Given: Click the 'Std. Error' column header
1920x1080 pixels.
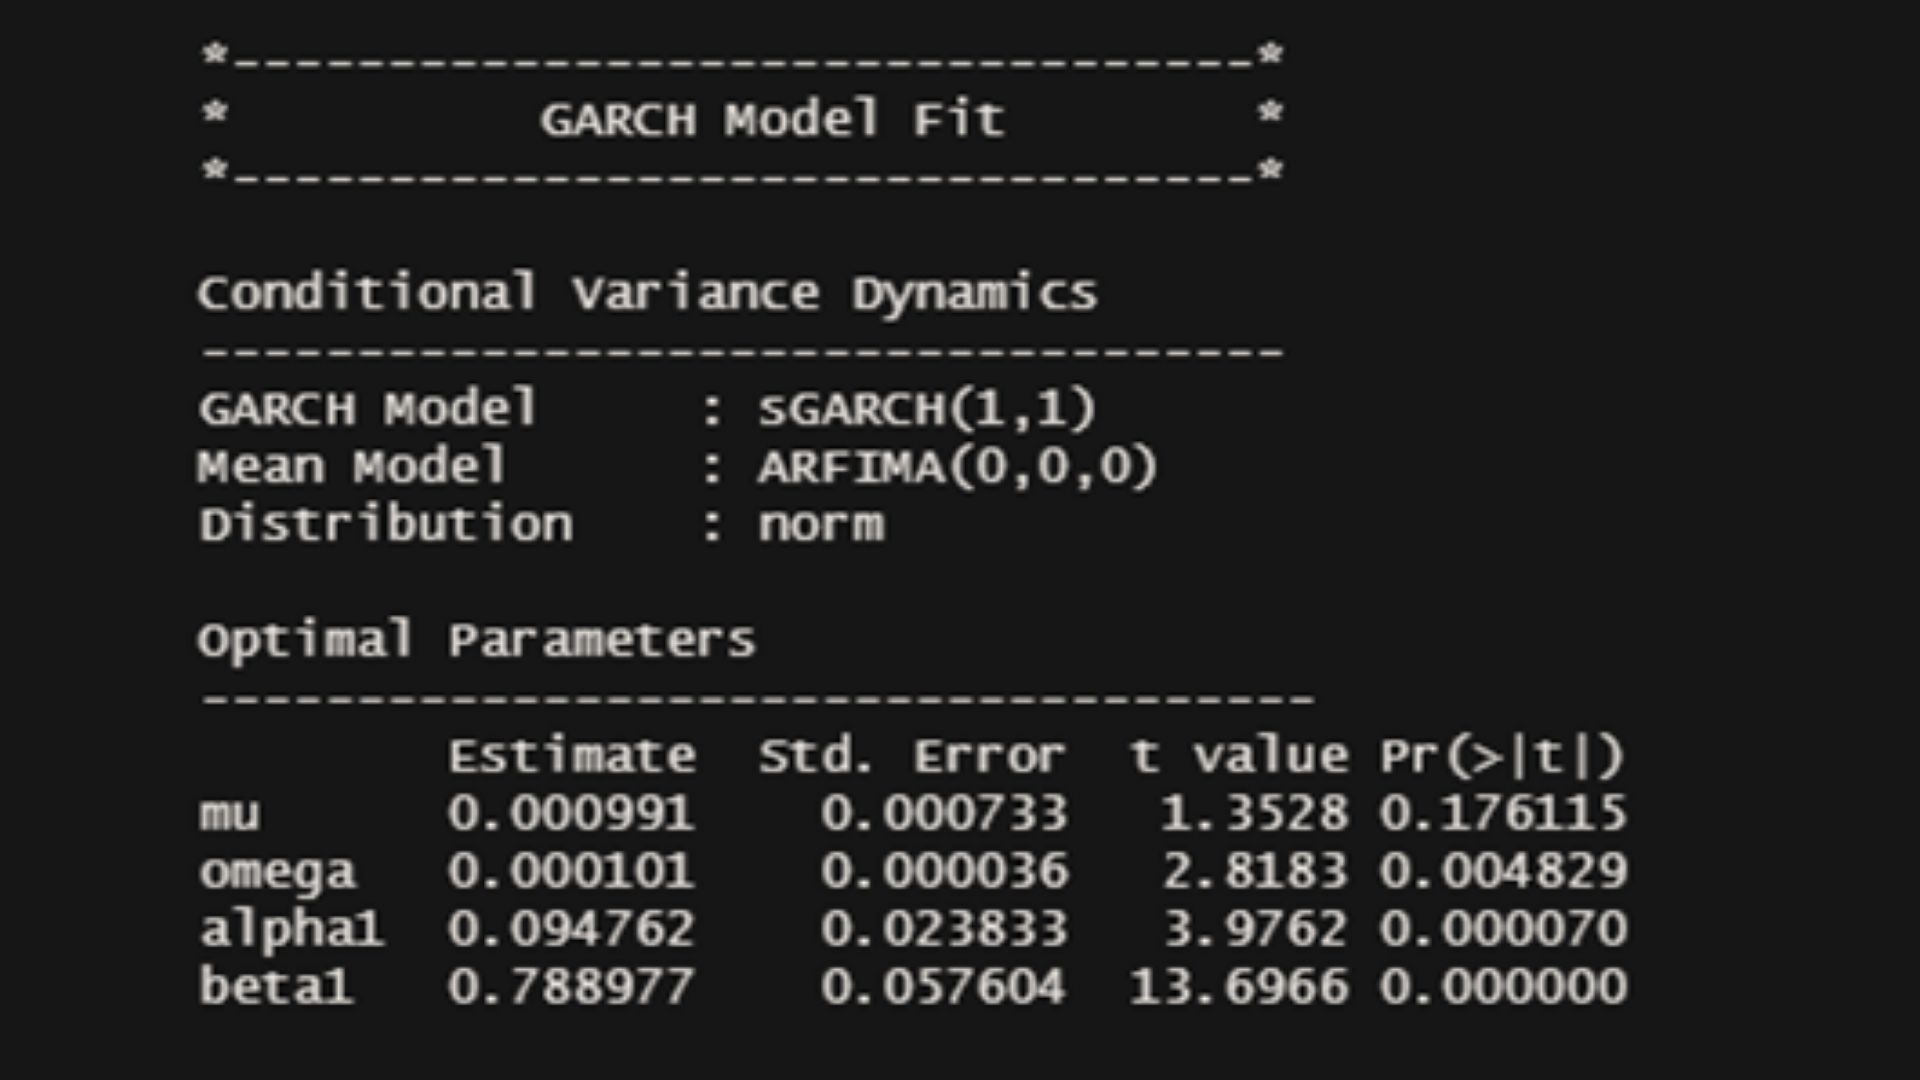Looking at the screenshot, I should click(911, 756).
